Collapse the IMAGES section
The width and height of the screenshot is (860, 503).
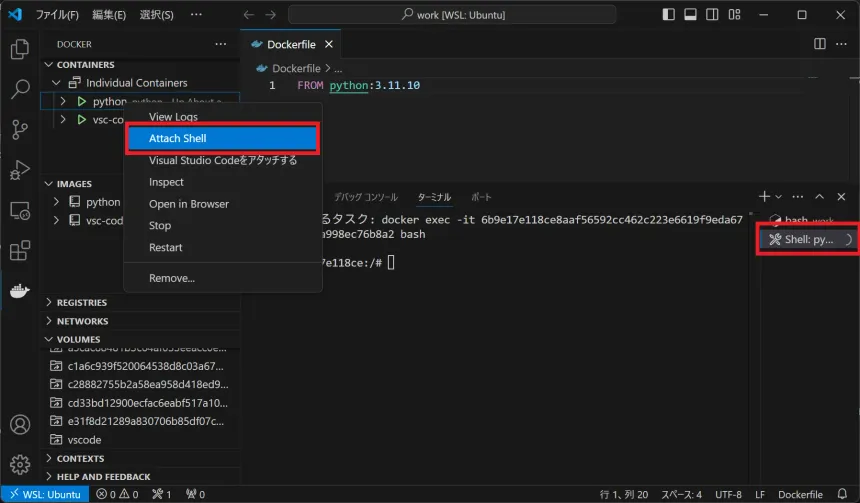pyautogui.click(x=74, y=184)
